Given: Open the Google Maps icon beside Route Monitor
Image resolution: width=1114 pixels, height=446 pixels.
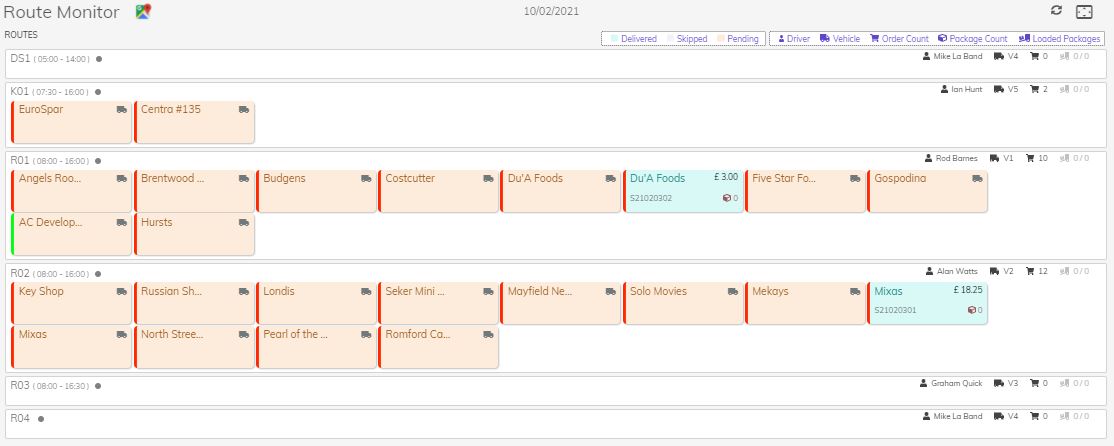Looking at the screenshot, I should tap(144, 11).
